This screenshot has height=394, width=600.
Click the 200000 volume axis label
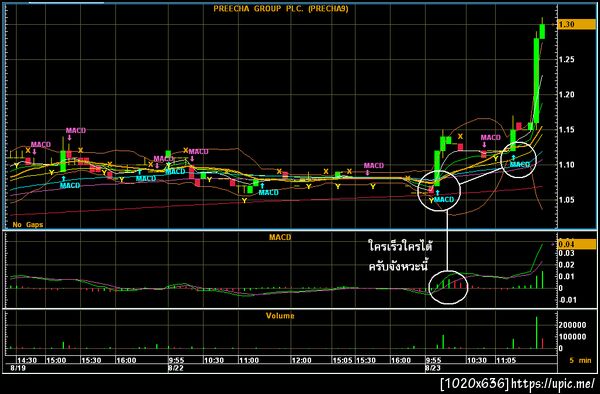click(x=572, y=325)
